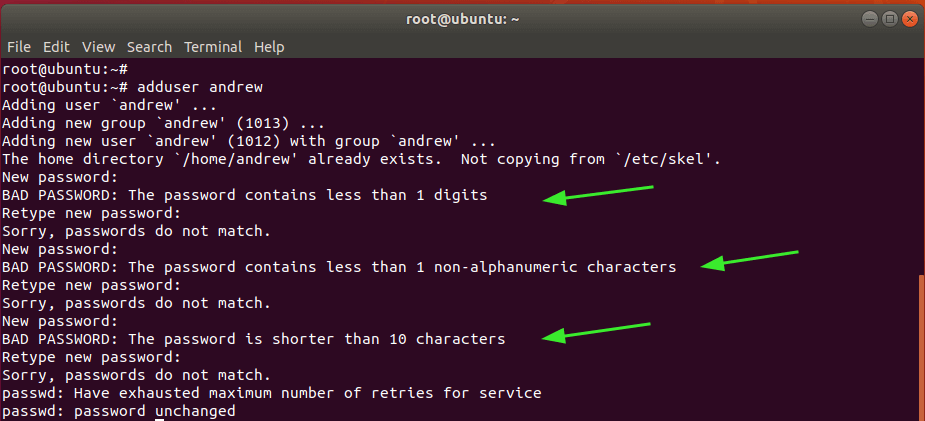Click the "Have exhausted maximum number" line
The width and height of the screenshot is (925, 421).
271,393
